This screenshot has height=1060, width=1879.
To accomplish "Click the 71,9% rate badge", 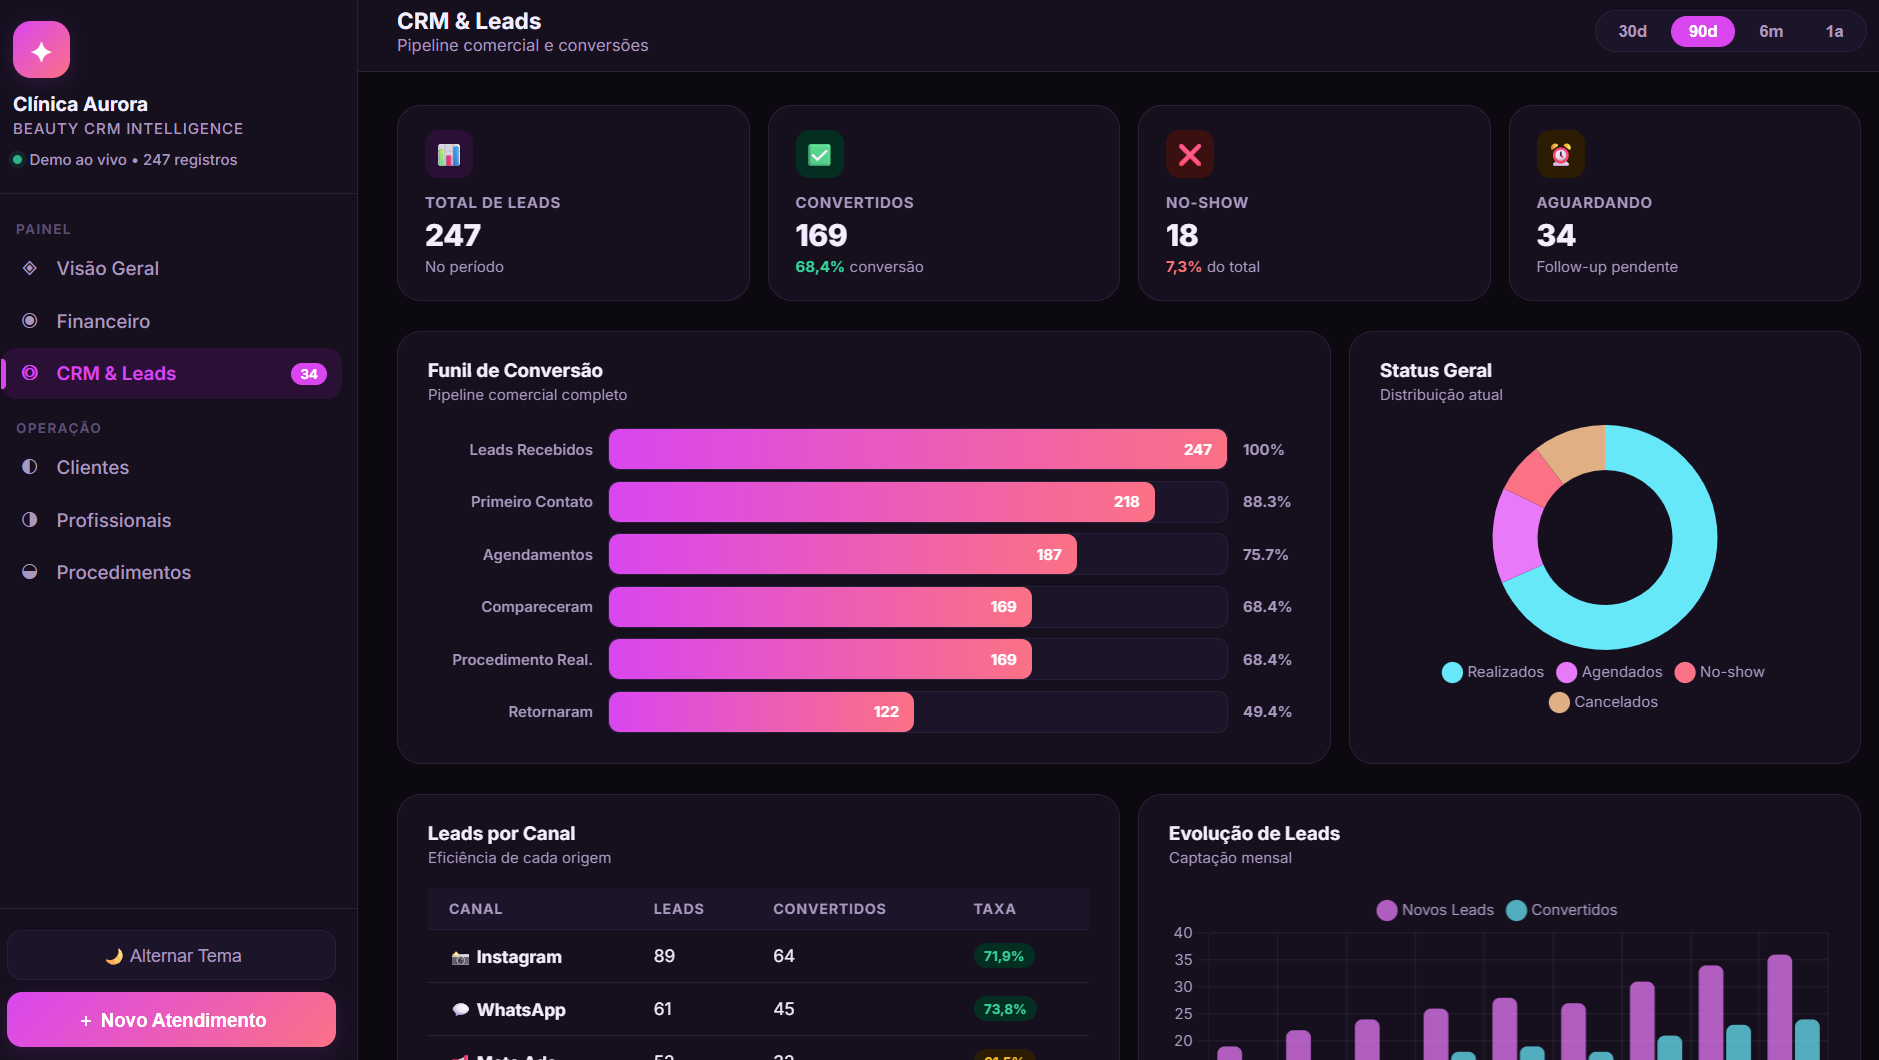I will click(1004, 956).
